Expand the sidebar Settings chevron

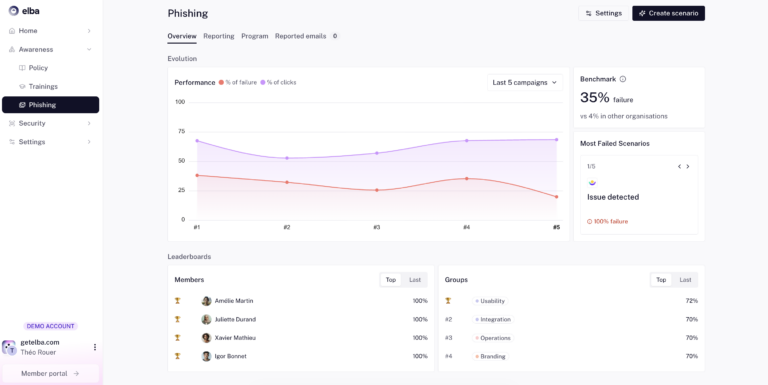89,142
